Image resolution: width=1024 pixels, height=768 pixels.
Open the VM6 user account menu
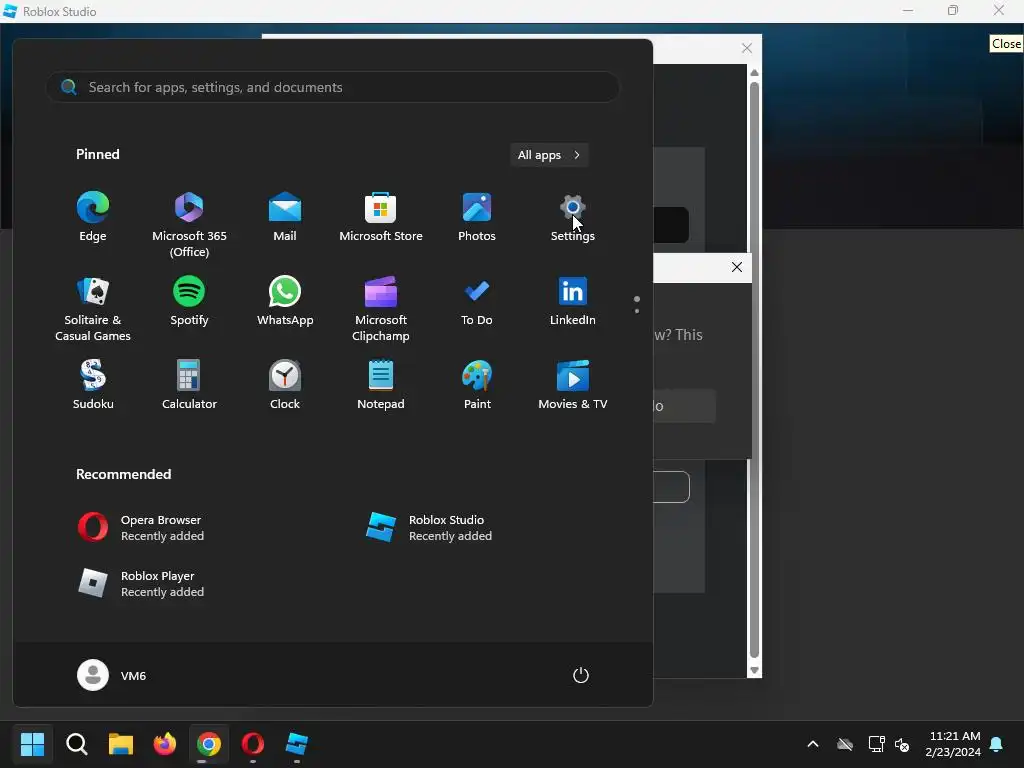pyautogui.click(x=112, y=675)
